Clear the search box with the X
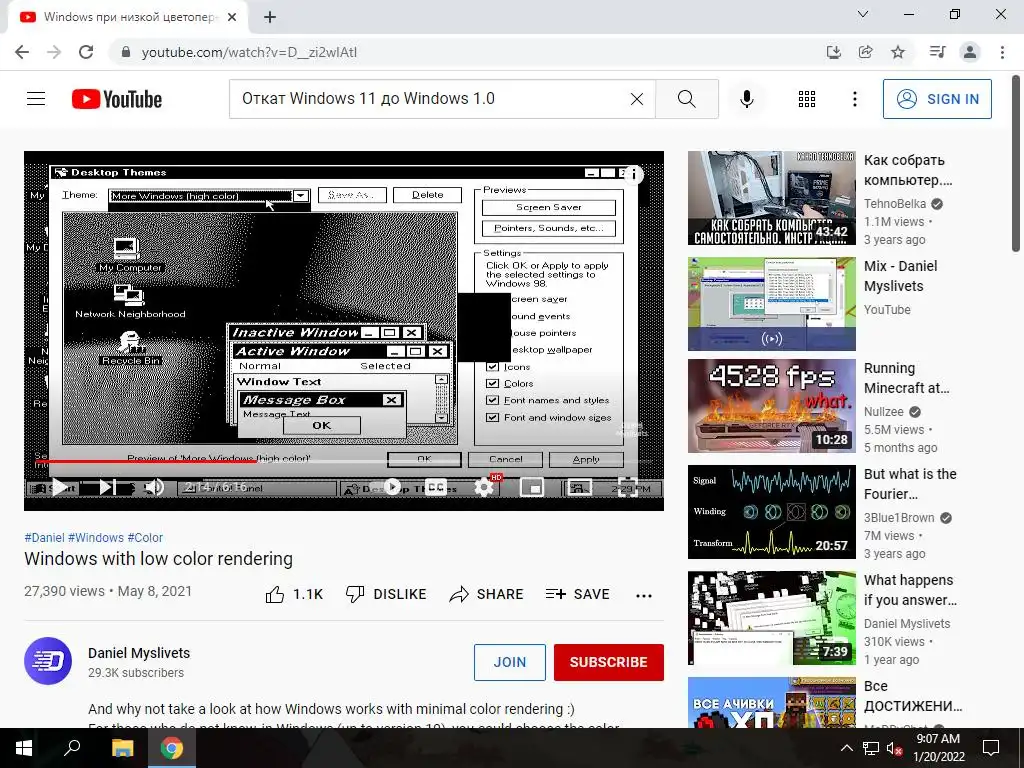 [x=637, y=99]
